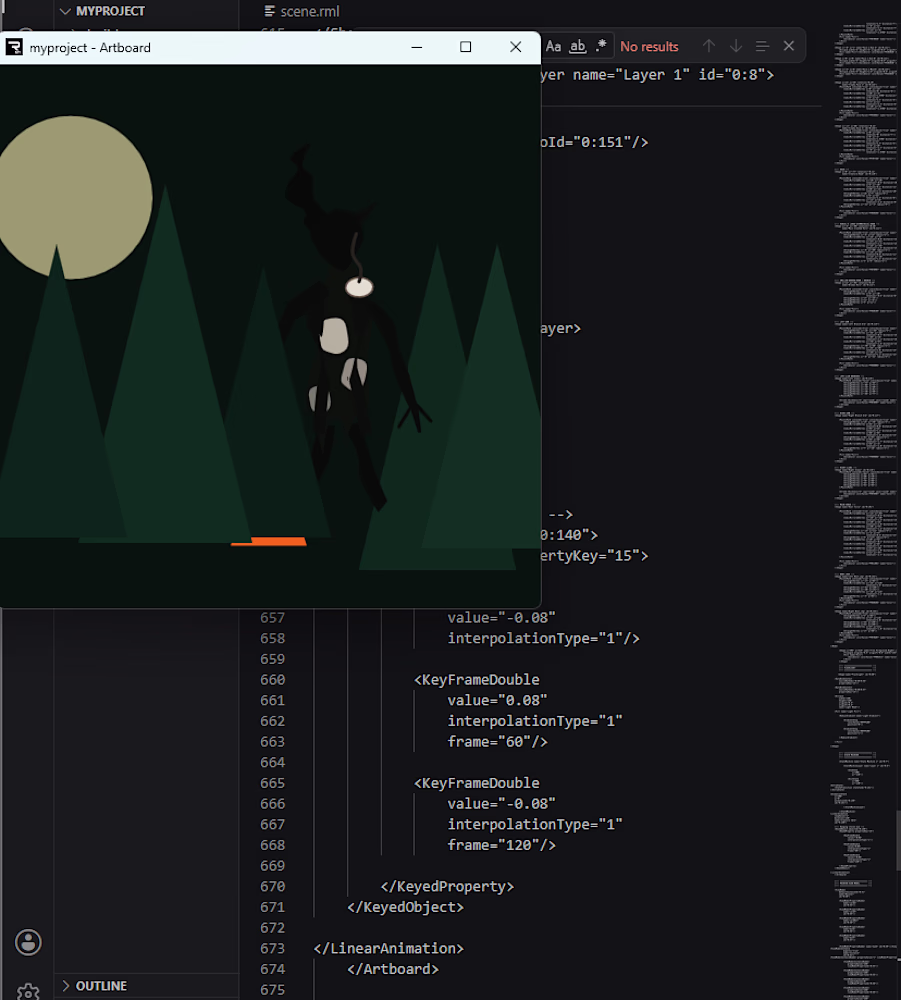Go to previous match arrow
Image resolution: width=901 pixels, height=1000 pixels.
coord(708,47)
